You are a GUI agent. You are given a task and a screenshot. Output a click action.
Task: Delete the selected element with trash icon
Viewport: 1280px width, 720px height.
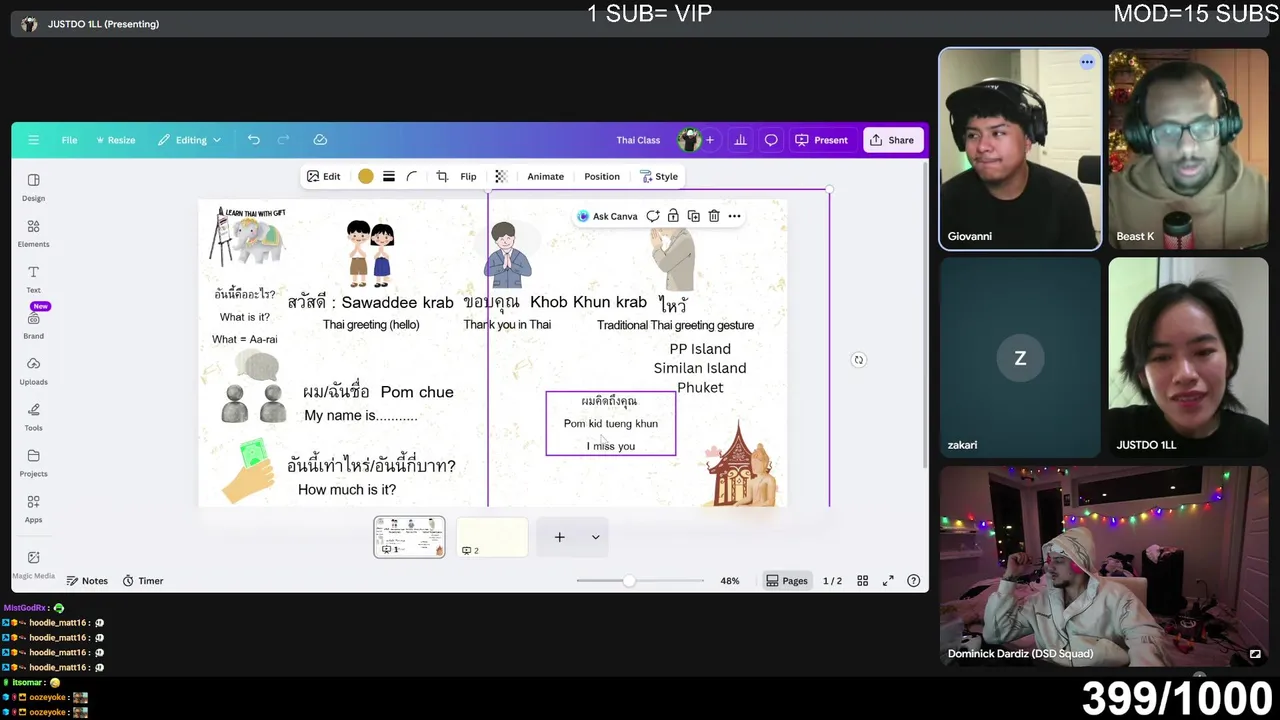(x=714, y=216)
